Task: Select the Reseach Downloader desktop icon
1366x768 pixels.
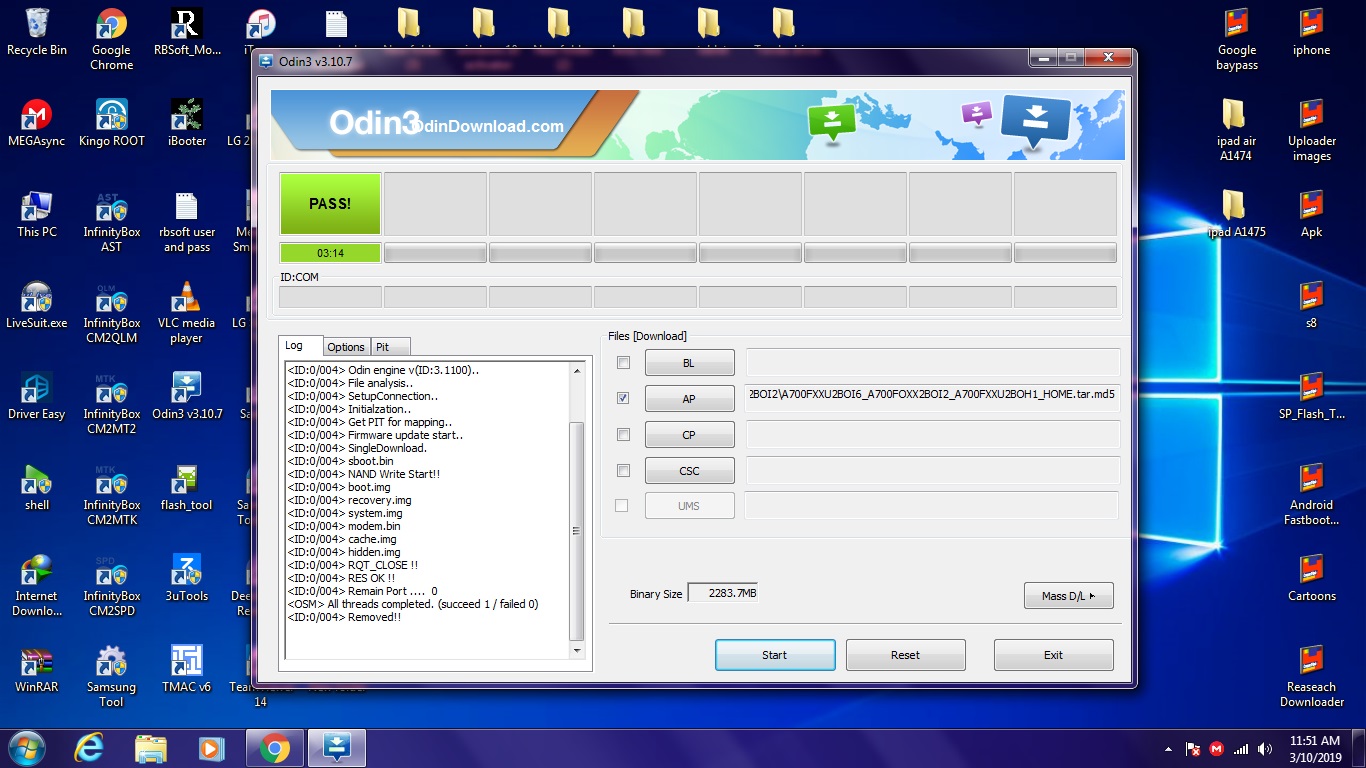Action: [x=1312, y=676]
